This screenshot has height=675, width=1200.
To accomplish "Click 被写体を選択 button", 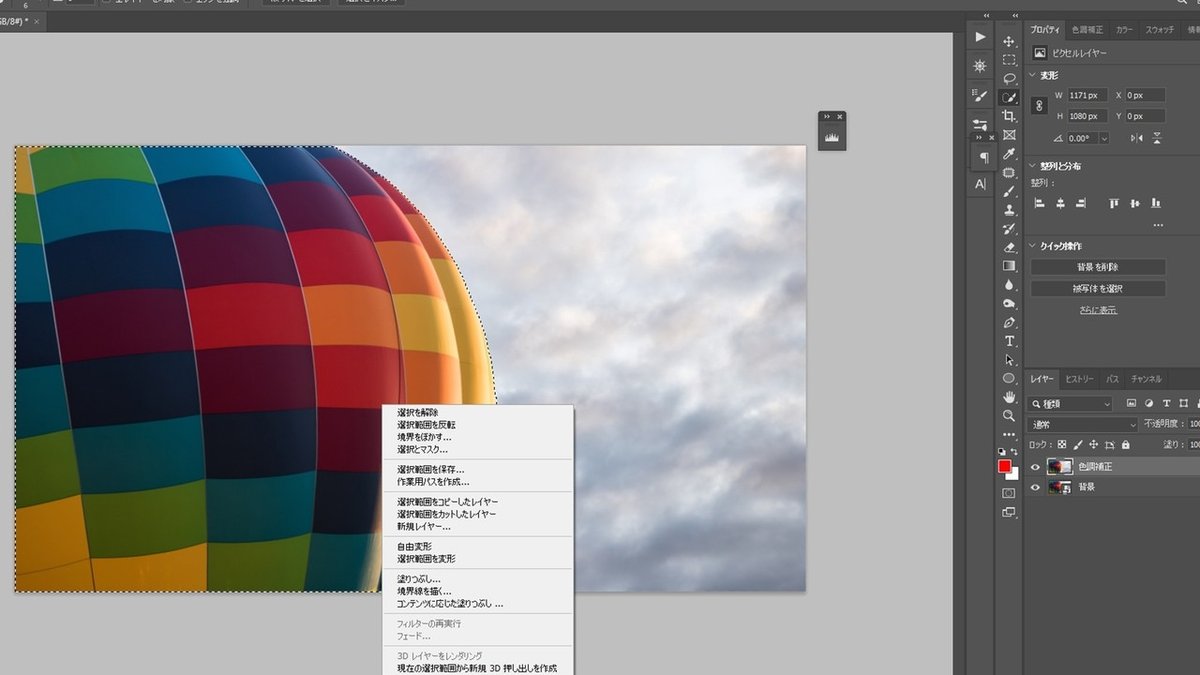I will [x=1098, y=288].
